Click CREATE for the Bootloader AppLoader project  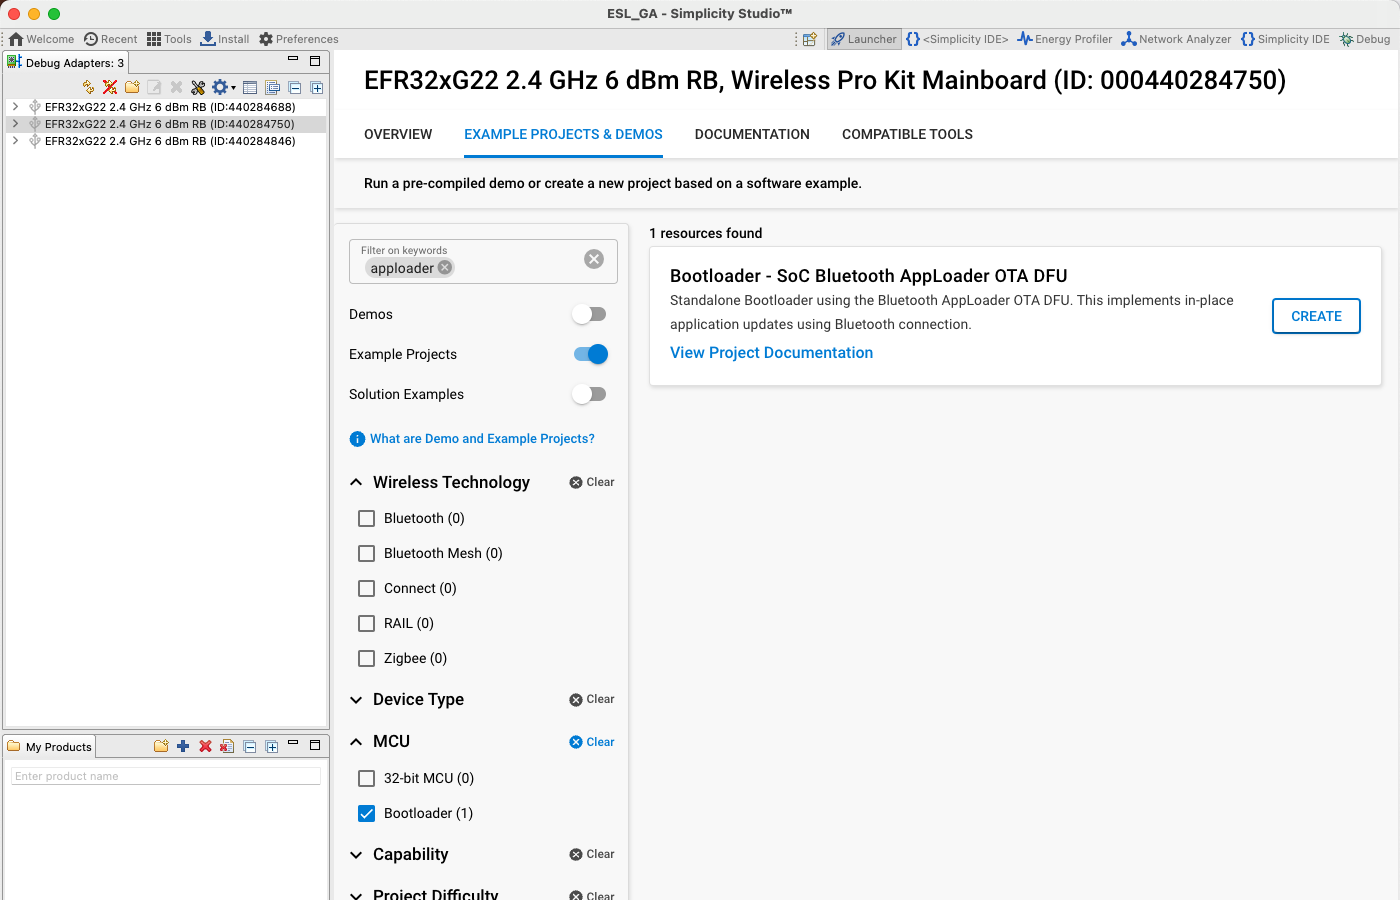point(1316,315)
